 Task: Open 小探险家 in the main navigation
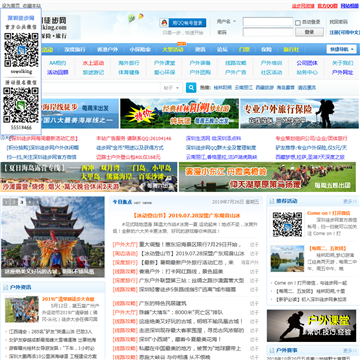coord(140,50)
